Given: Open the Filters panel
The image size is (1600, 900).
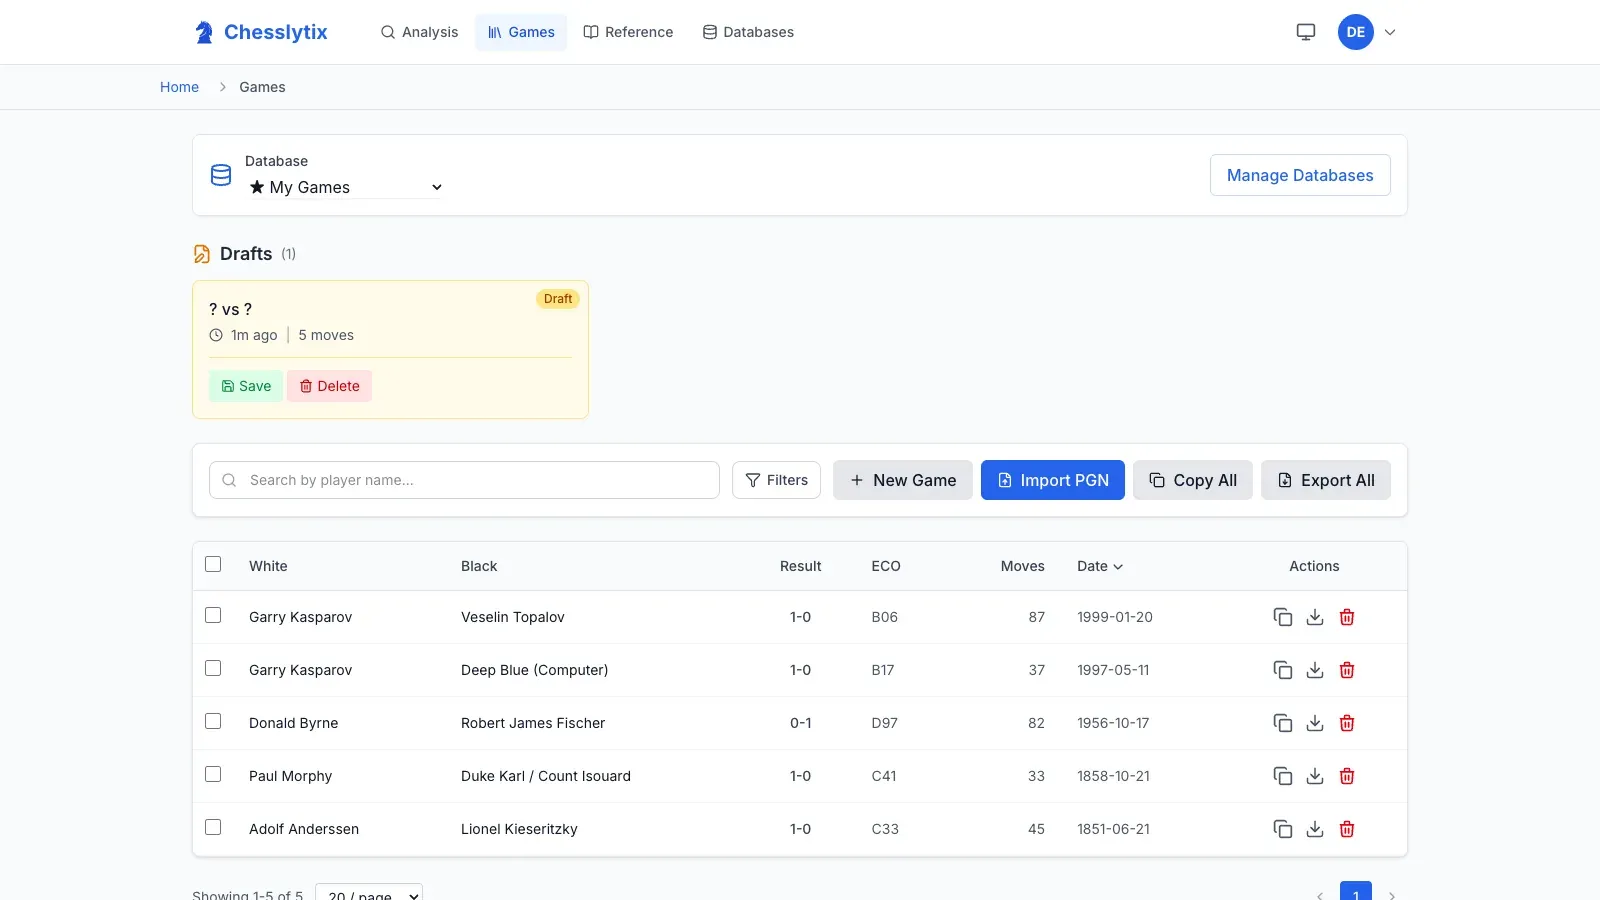Looking at the screenshot, I should coord(776,480).
